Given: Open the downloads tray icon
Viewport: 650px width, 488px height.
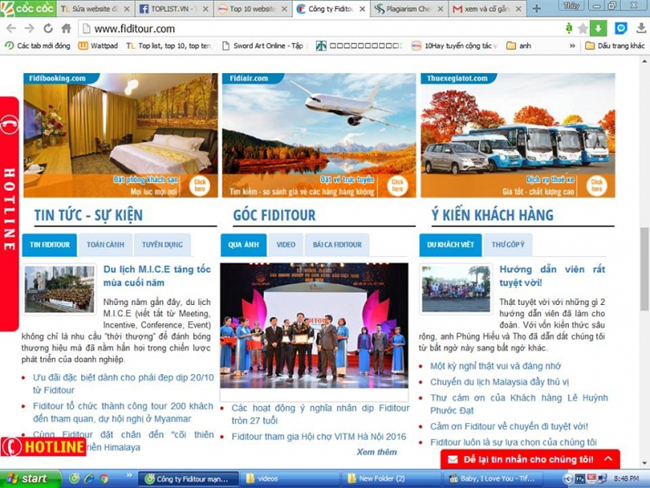Looking at the screenshot, I should [641, 29].
